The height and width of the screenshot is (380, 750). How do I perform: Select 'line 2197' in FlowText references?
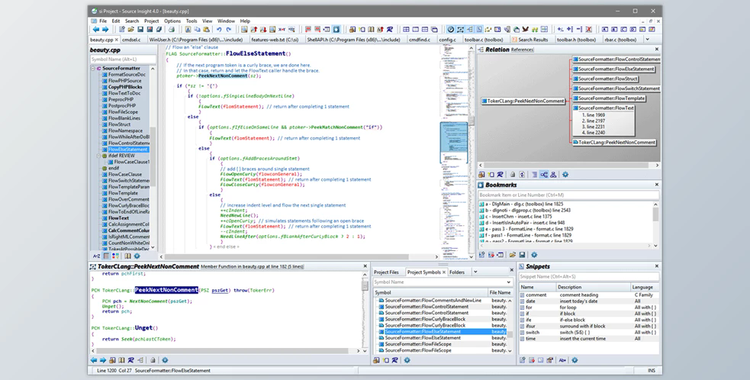pos(593,121)
